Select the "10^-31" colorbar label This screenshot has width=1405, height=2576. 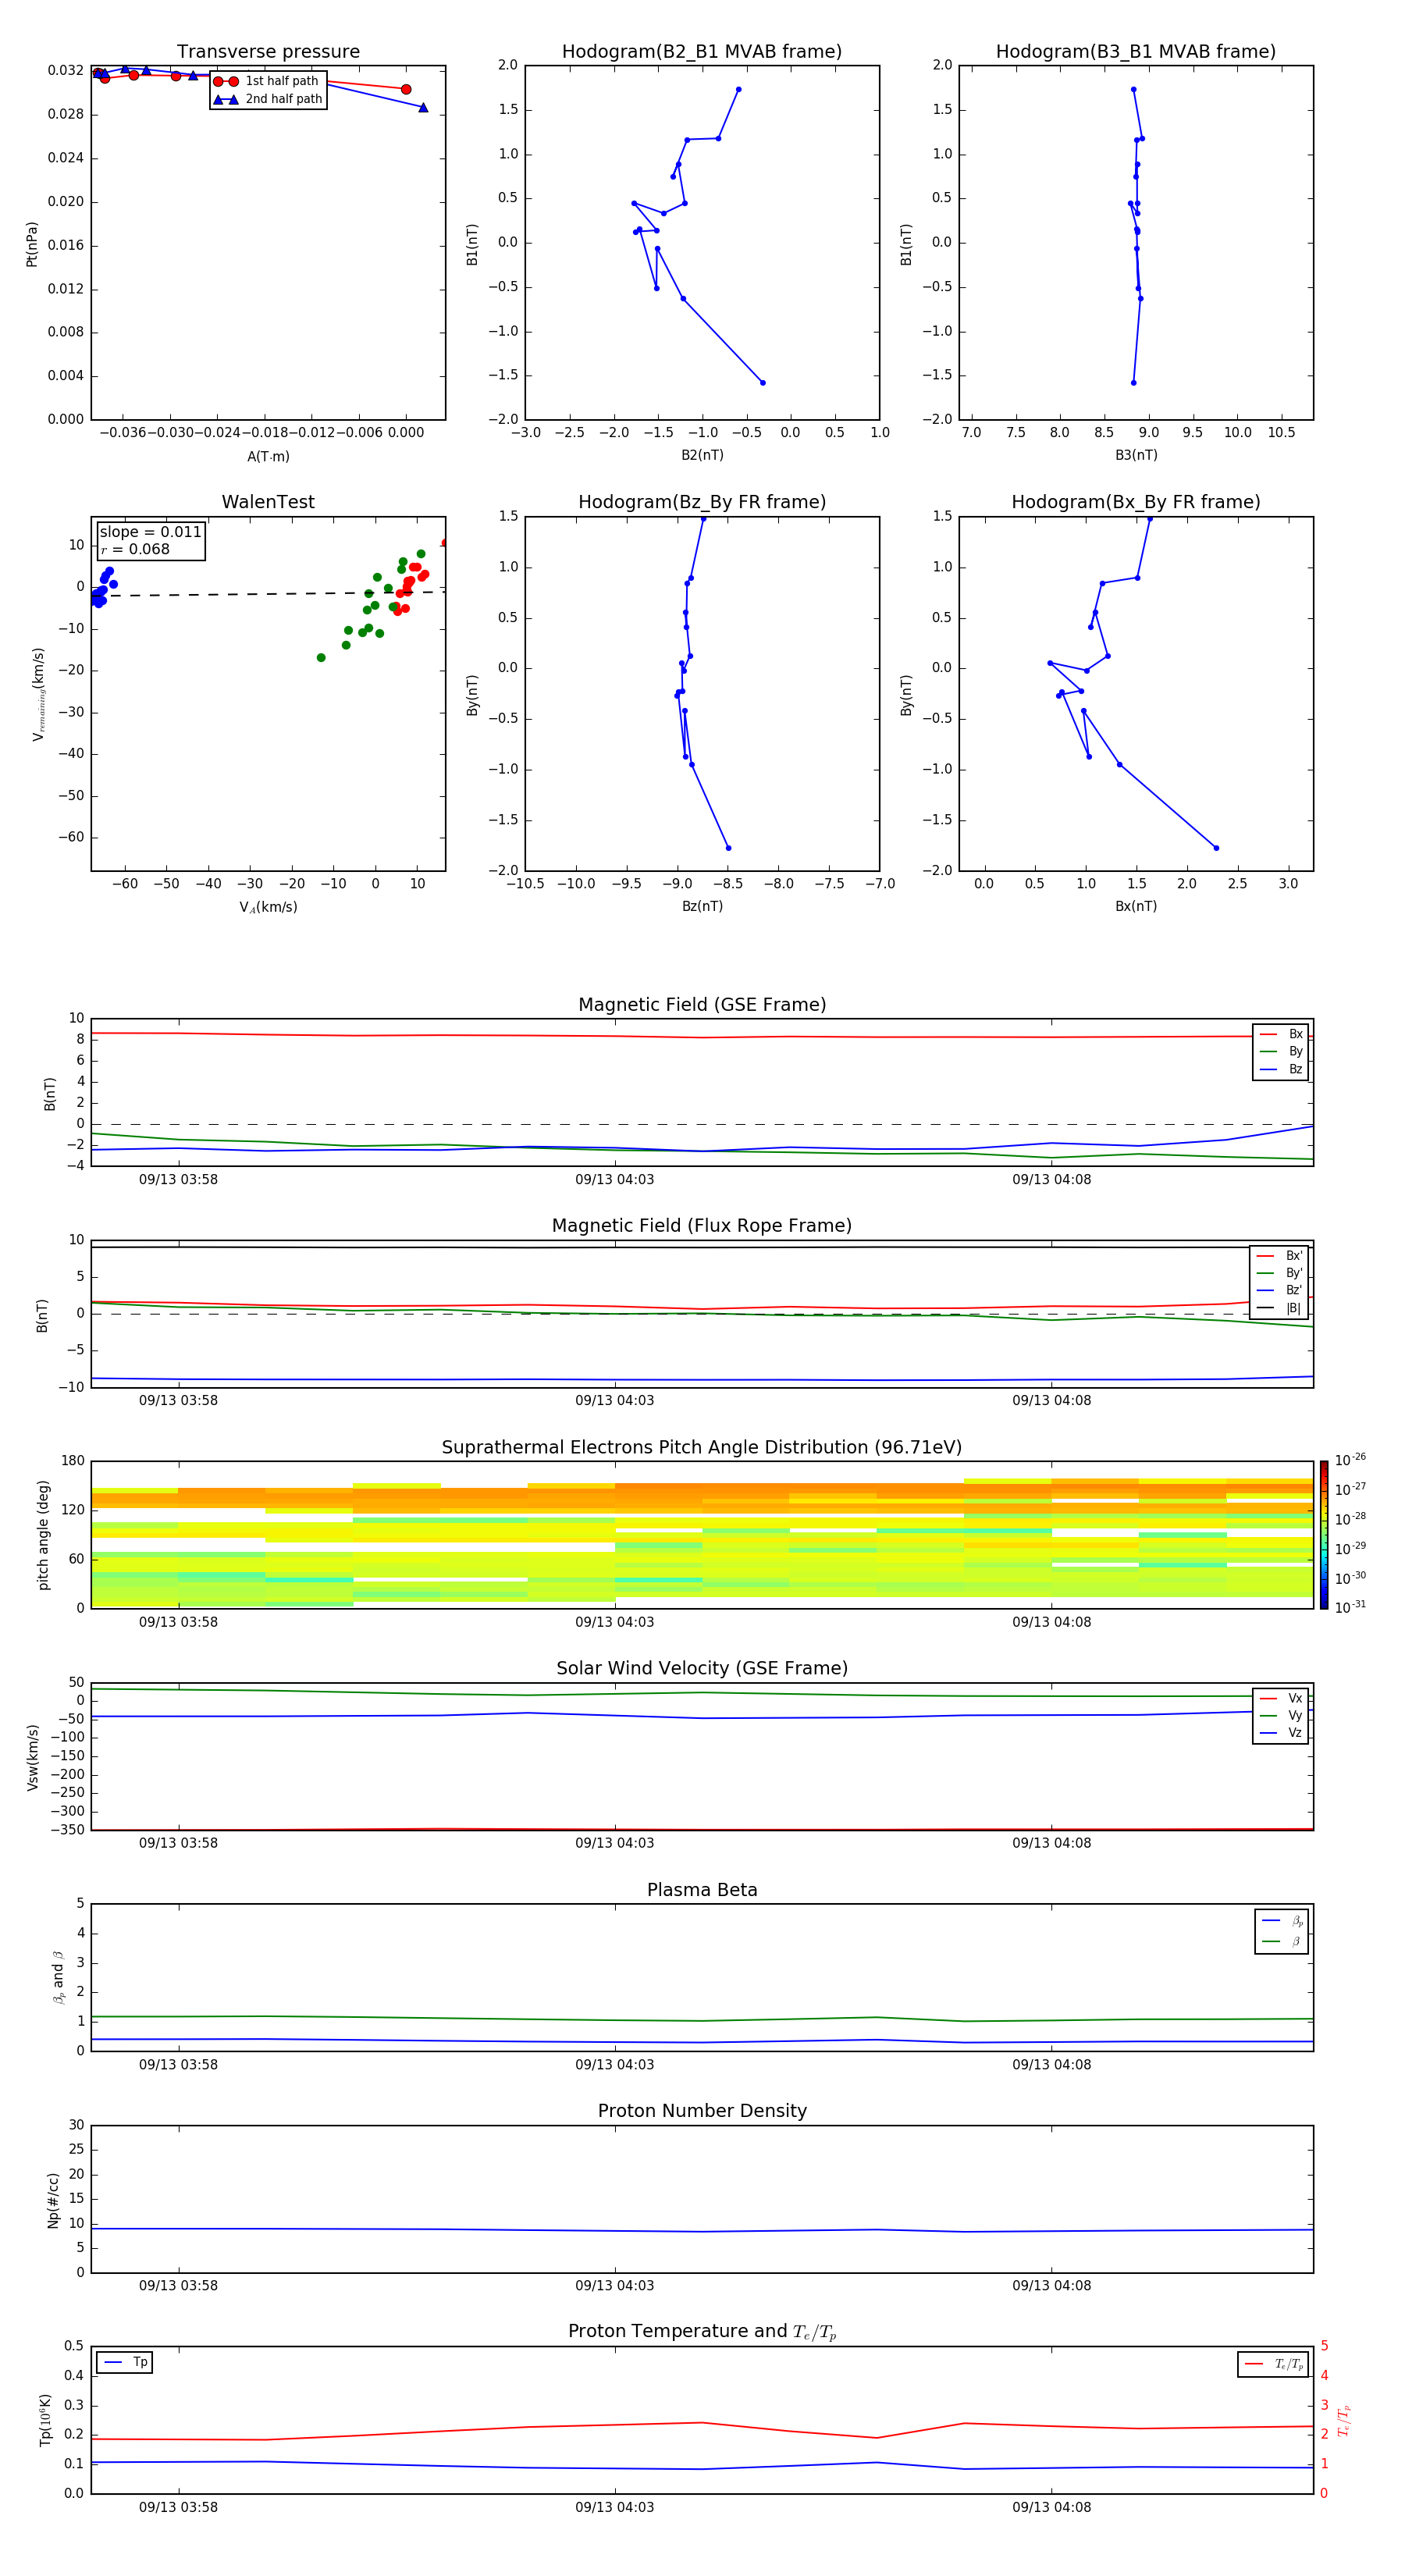(x=1350, y=1607)
